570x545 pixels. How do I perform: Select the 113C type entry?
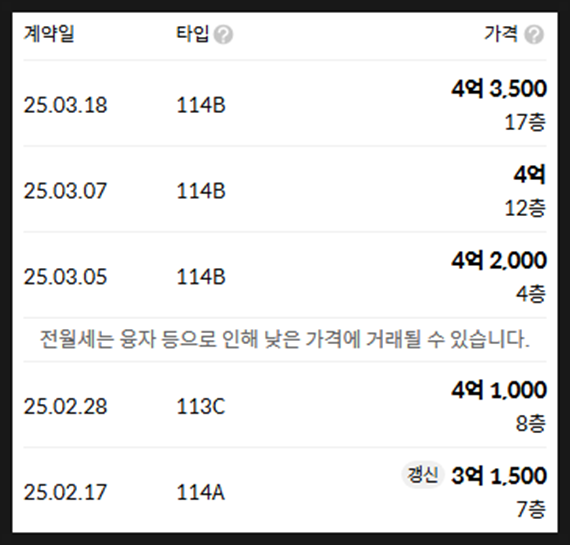(x=201, y=406)
